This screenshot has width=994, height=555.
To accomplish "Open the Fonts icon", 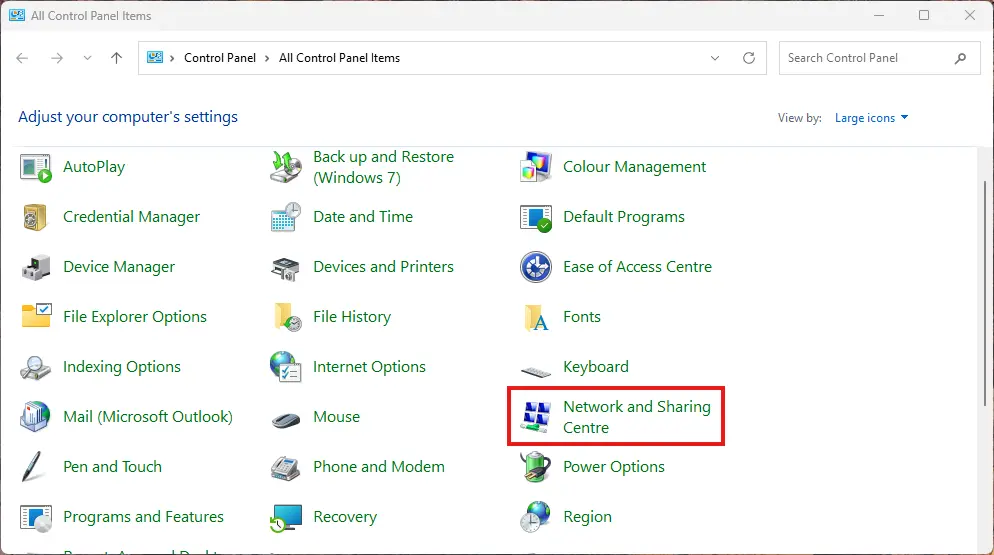I will coord(536,317).
